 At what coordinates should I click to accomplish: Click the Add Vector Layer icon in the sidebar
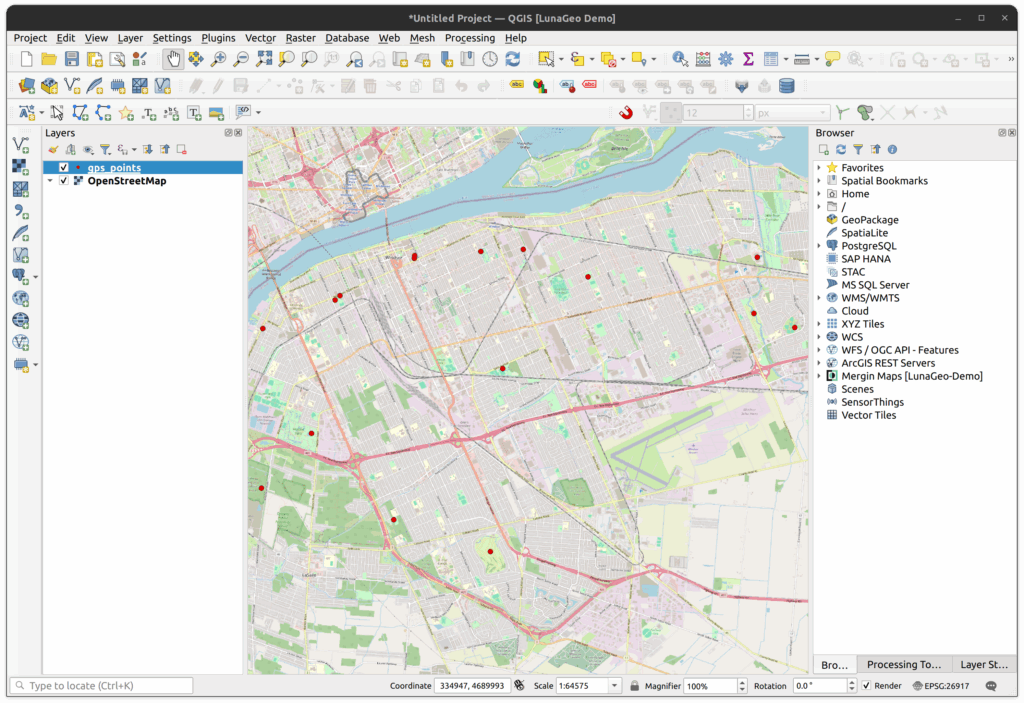pos(20,145)
